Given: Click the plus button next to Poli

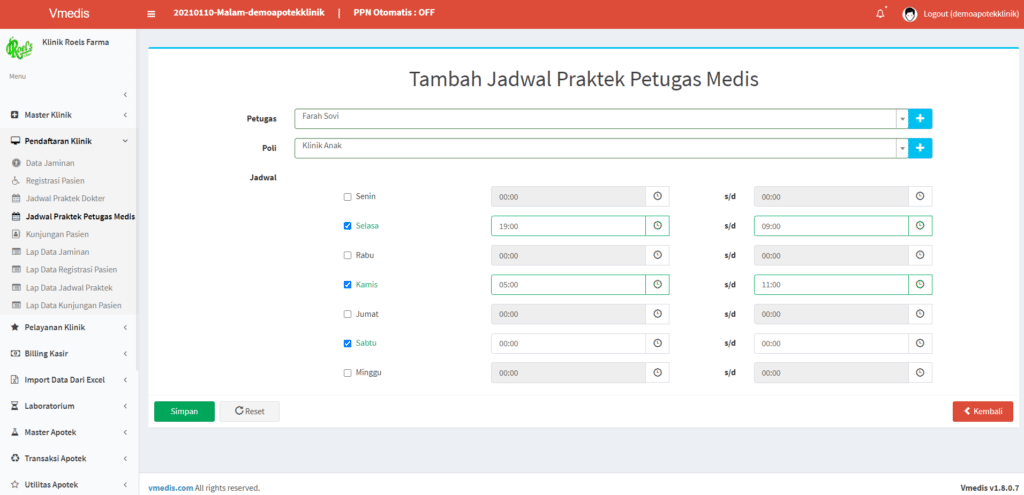Looking at the screenshot, I should (x=920, y=148).
